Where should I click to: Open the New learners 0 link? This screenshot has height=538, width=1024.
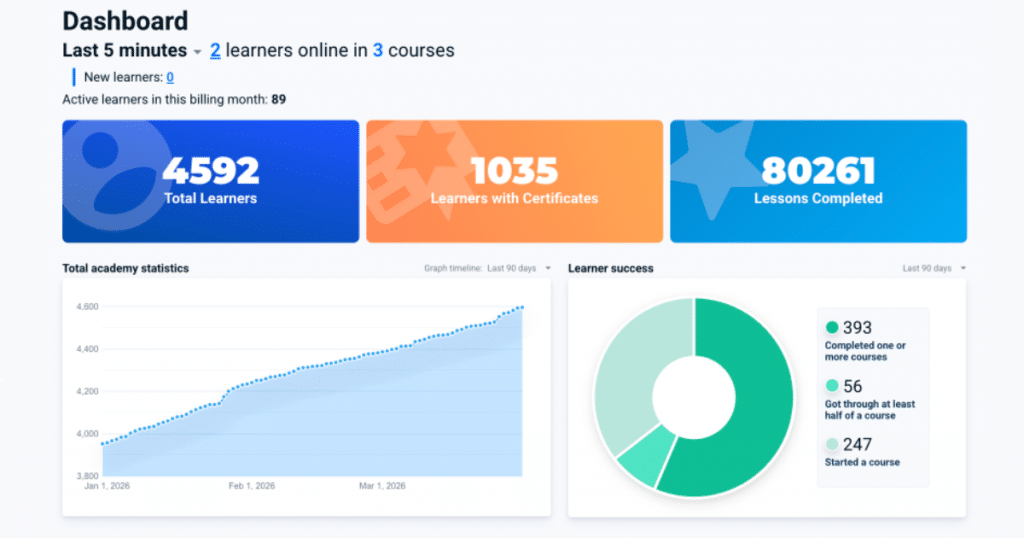(x=170, y=77)
